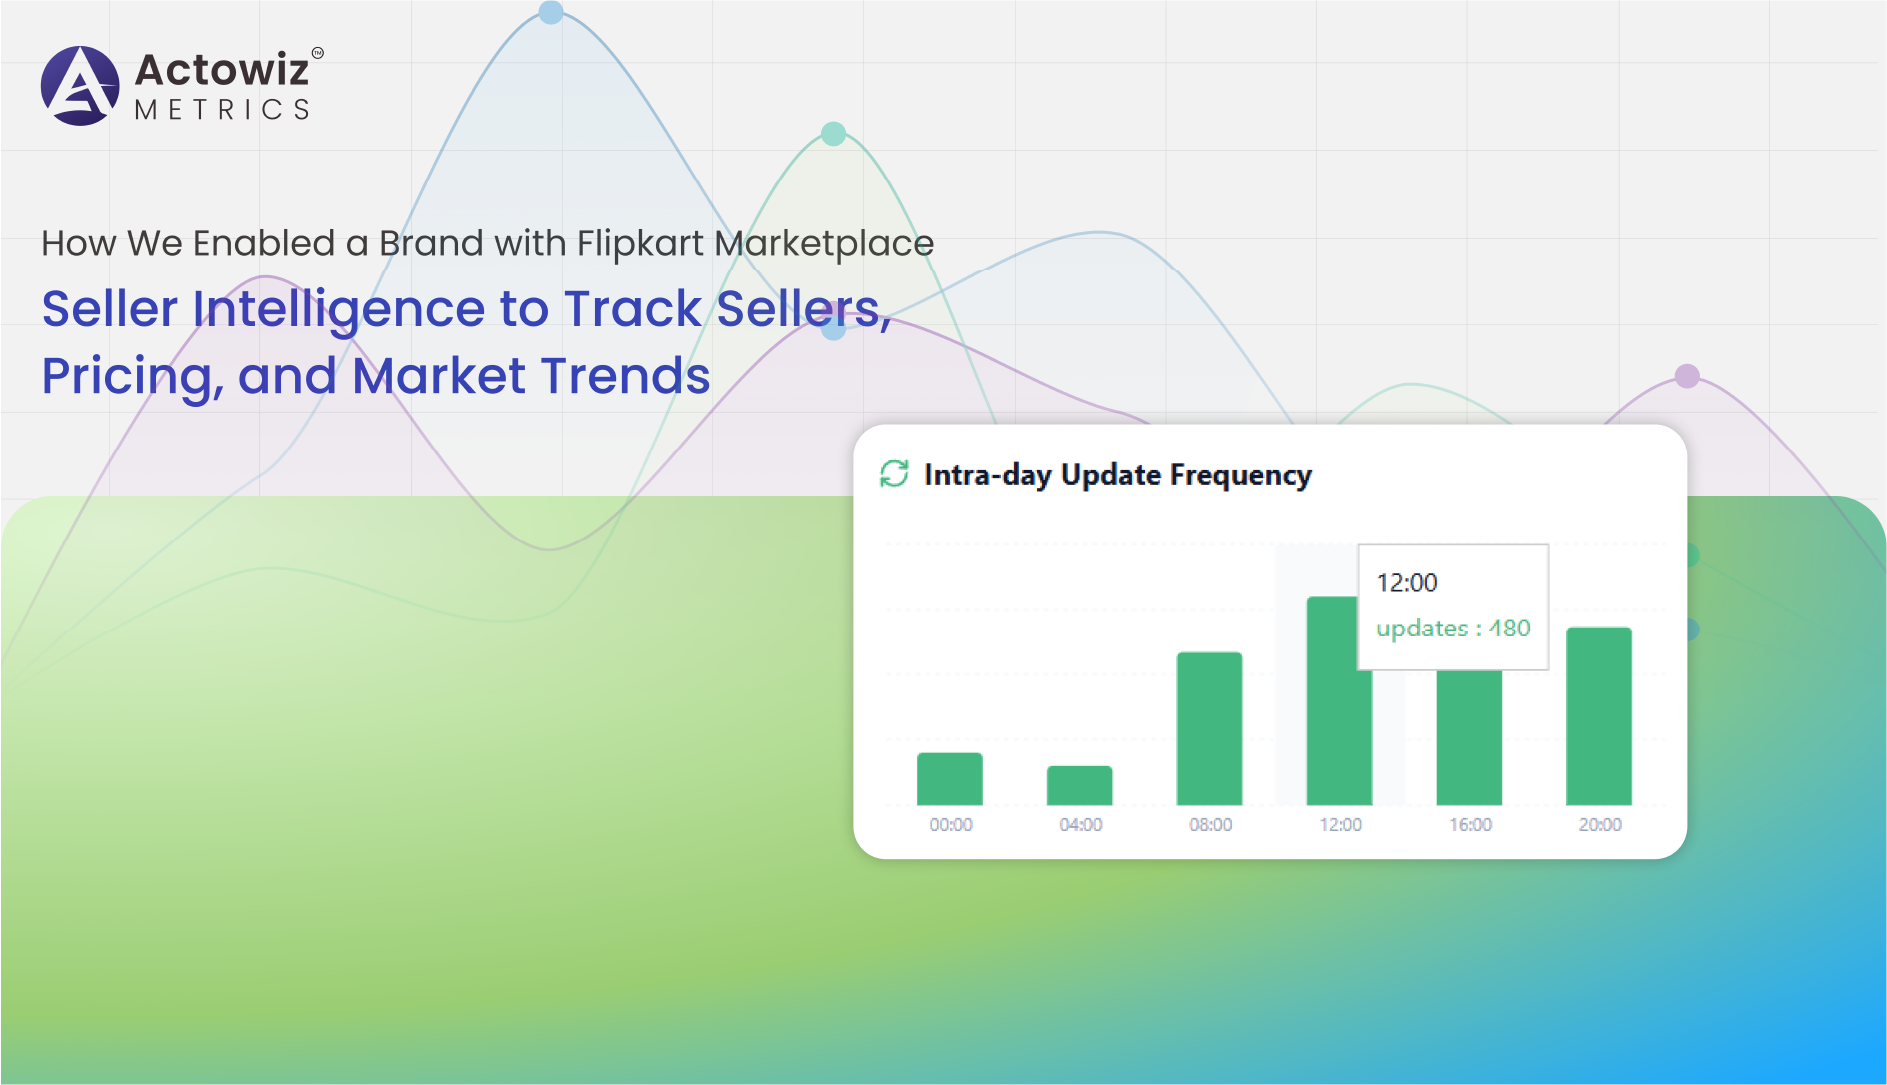Select the 20:00 bar in chart
Image resolution: width=1887 pixels, height=1085 pixels.
point(1598,716)
